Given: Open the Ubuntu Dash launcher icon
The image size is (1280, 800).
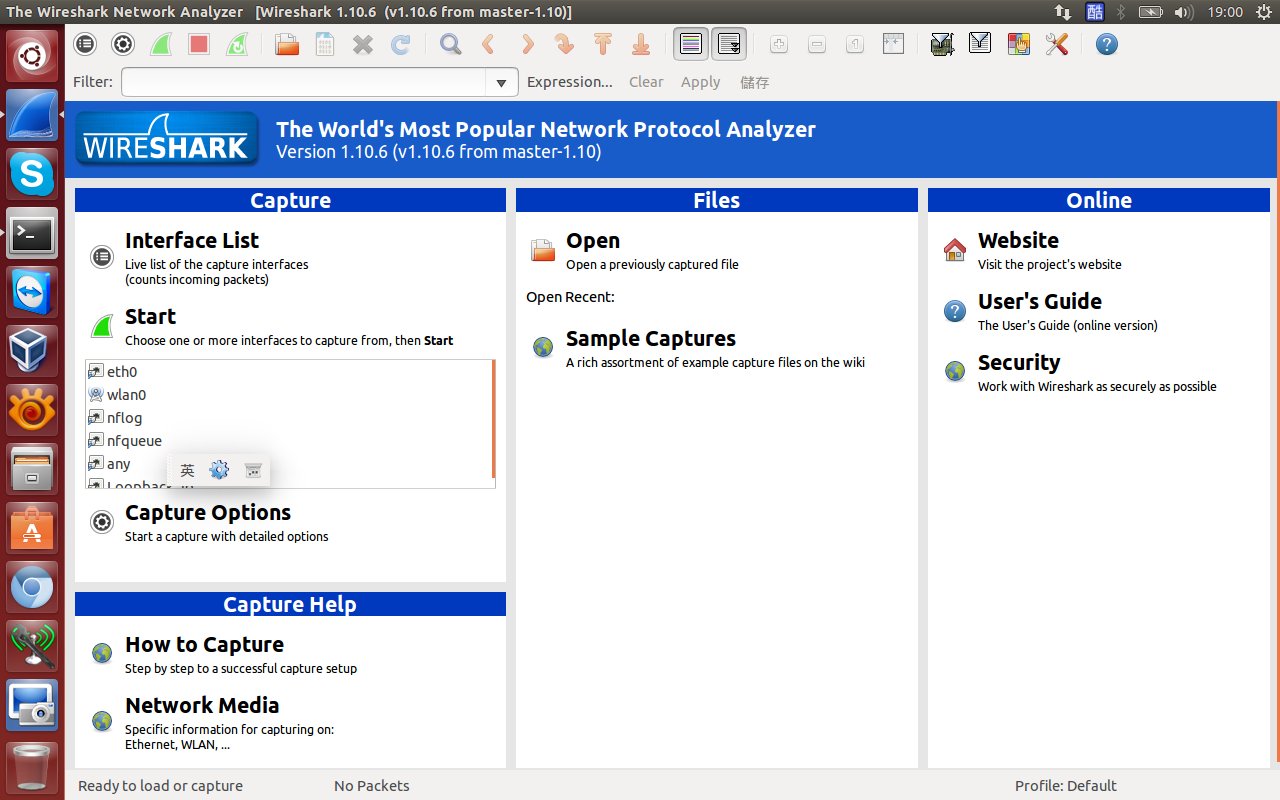Looking at the screenshot, I should coord(32,56).
